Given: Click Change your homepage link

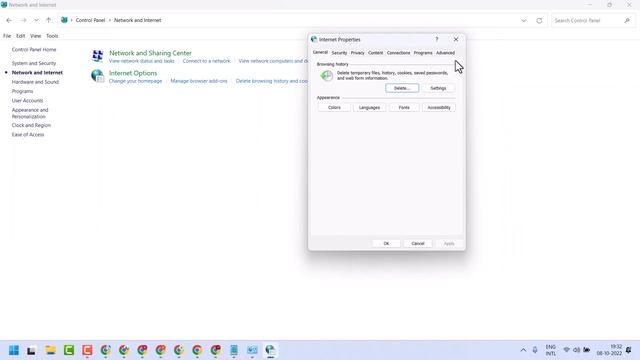Looking at the screenshot, I should tap(136, 81).
